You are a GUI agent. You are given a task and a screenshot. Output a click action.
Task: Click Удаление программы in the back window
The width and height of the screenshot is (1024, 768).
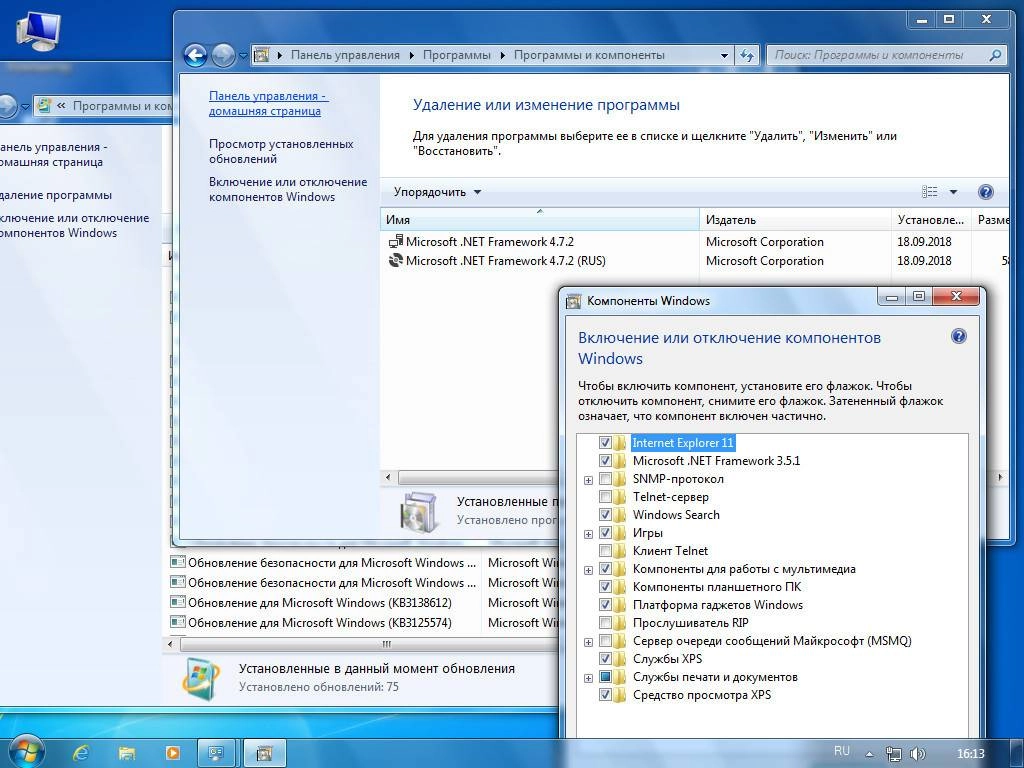(x=56, y=195)
